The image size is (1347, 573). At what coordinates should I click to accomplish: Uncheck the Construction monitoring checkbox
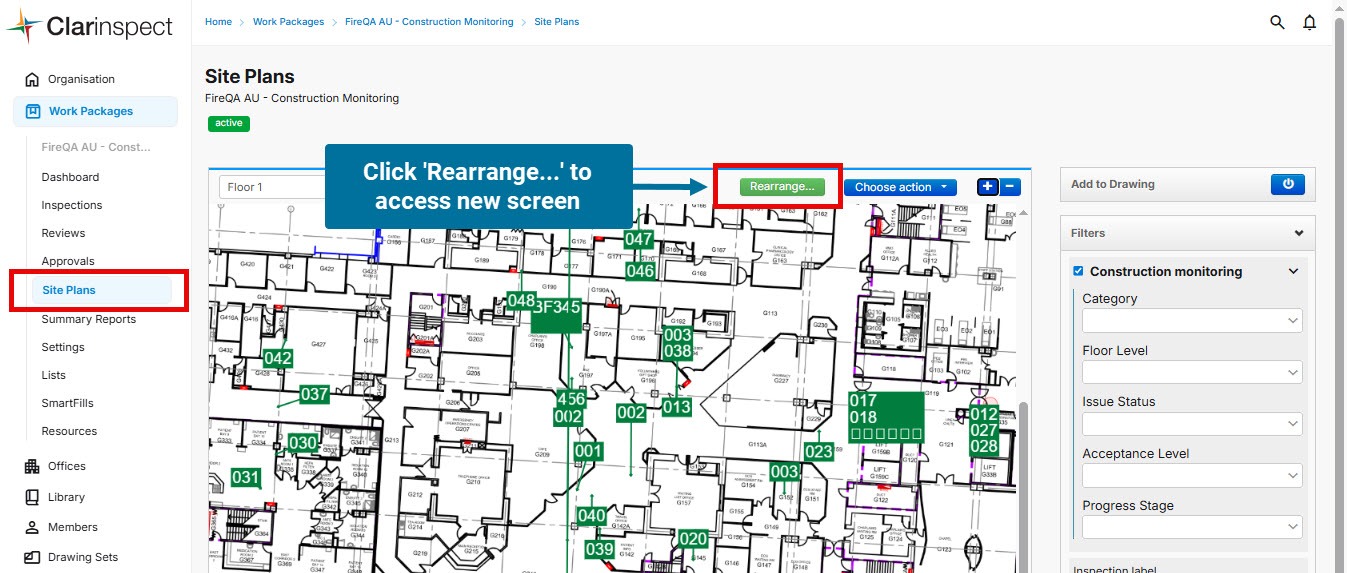click(x=1078, y=271)
